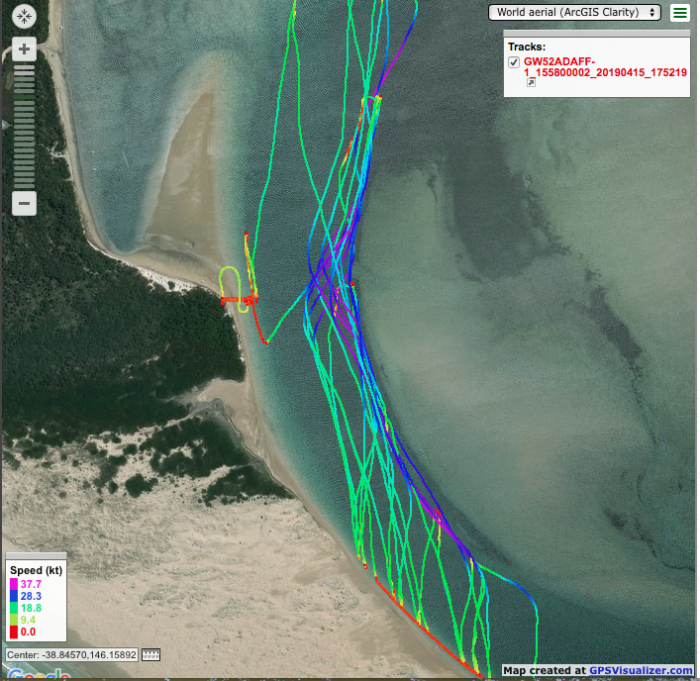Click the recenter map arrows icon

[x=24, y=17]
